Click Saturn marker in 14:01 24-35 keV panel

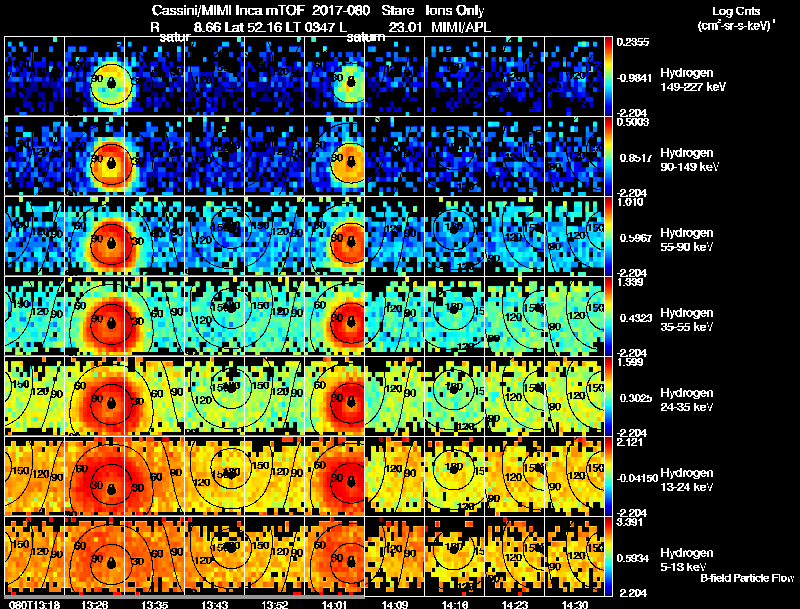click(351, 403)
